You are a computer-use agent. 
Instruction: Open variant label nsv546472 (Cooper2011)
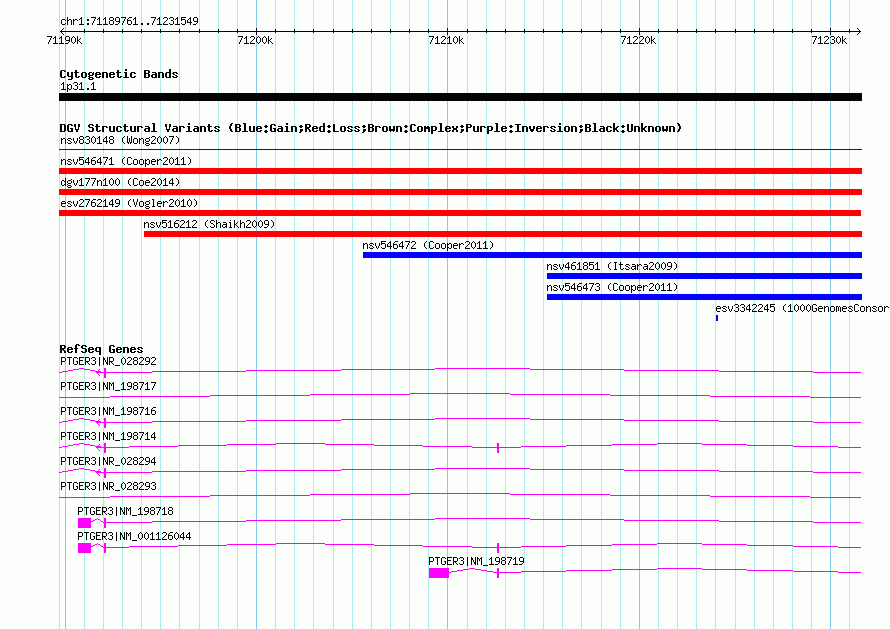click(x=428, y=245)
